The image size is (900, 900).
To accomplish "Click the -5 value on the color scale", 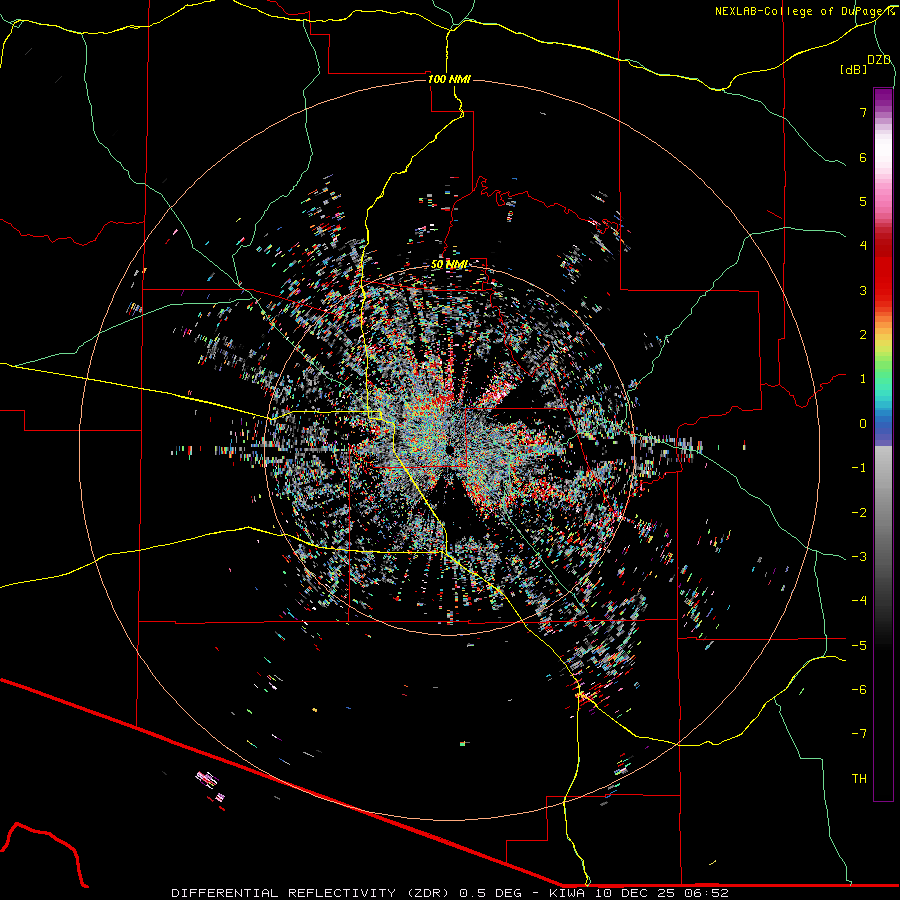I will (859, 646).
